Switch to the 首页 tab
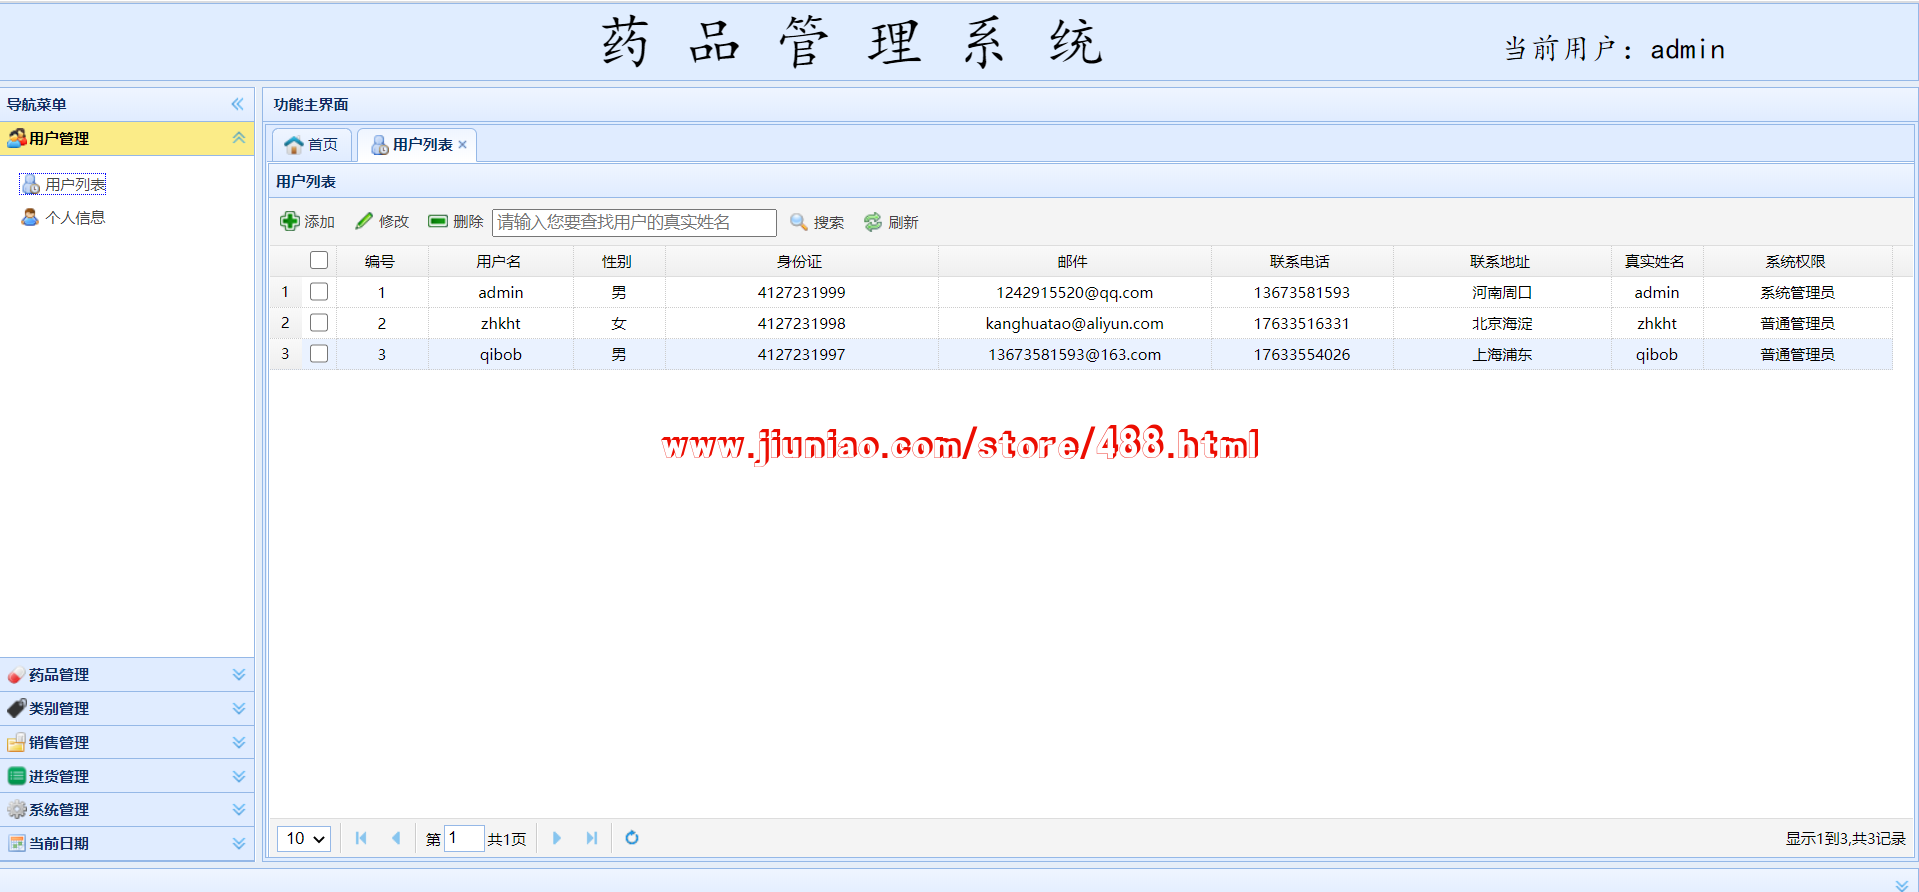This screenshot has width=1919, height=892. point(312,145)
